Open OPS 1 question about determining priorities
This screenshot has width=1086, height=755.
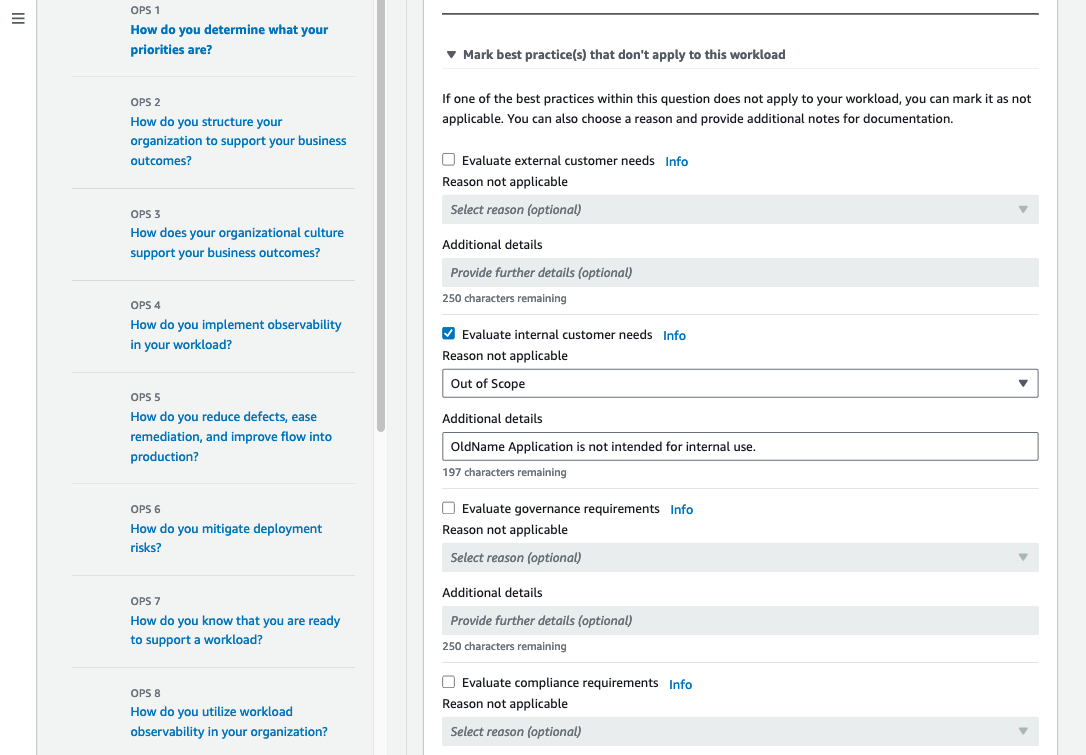tap(229, 39)
